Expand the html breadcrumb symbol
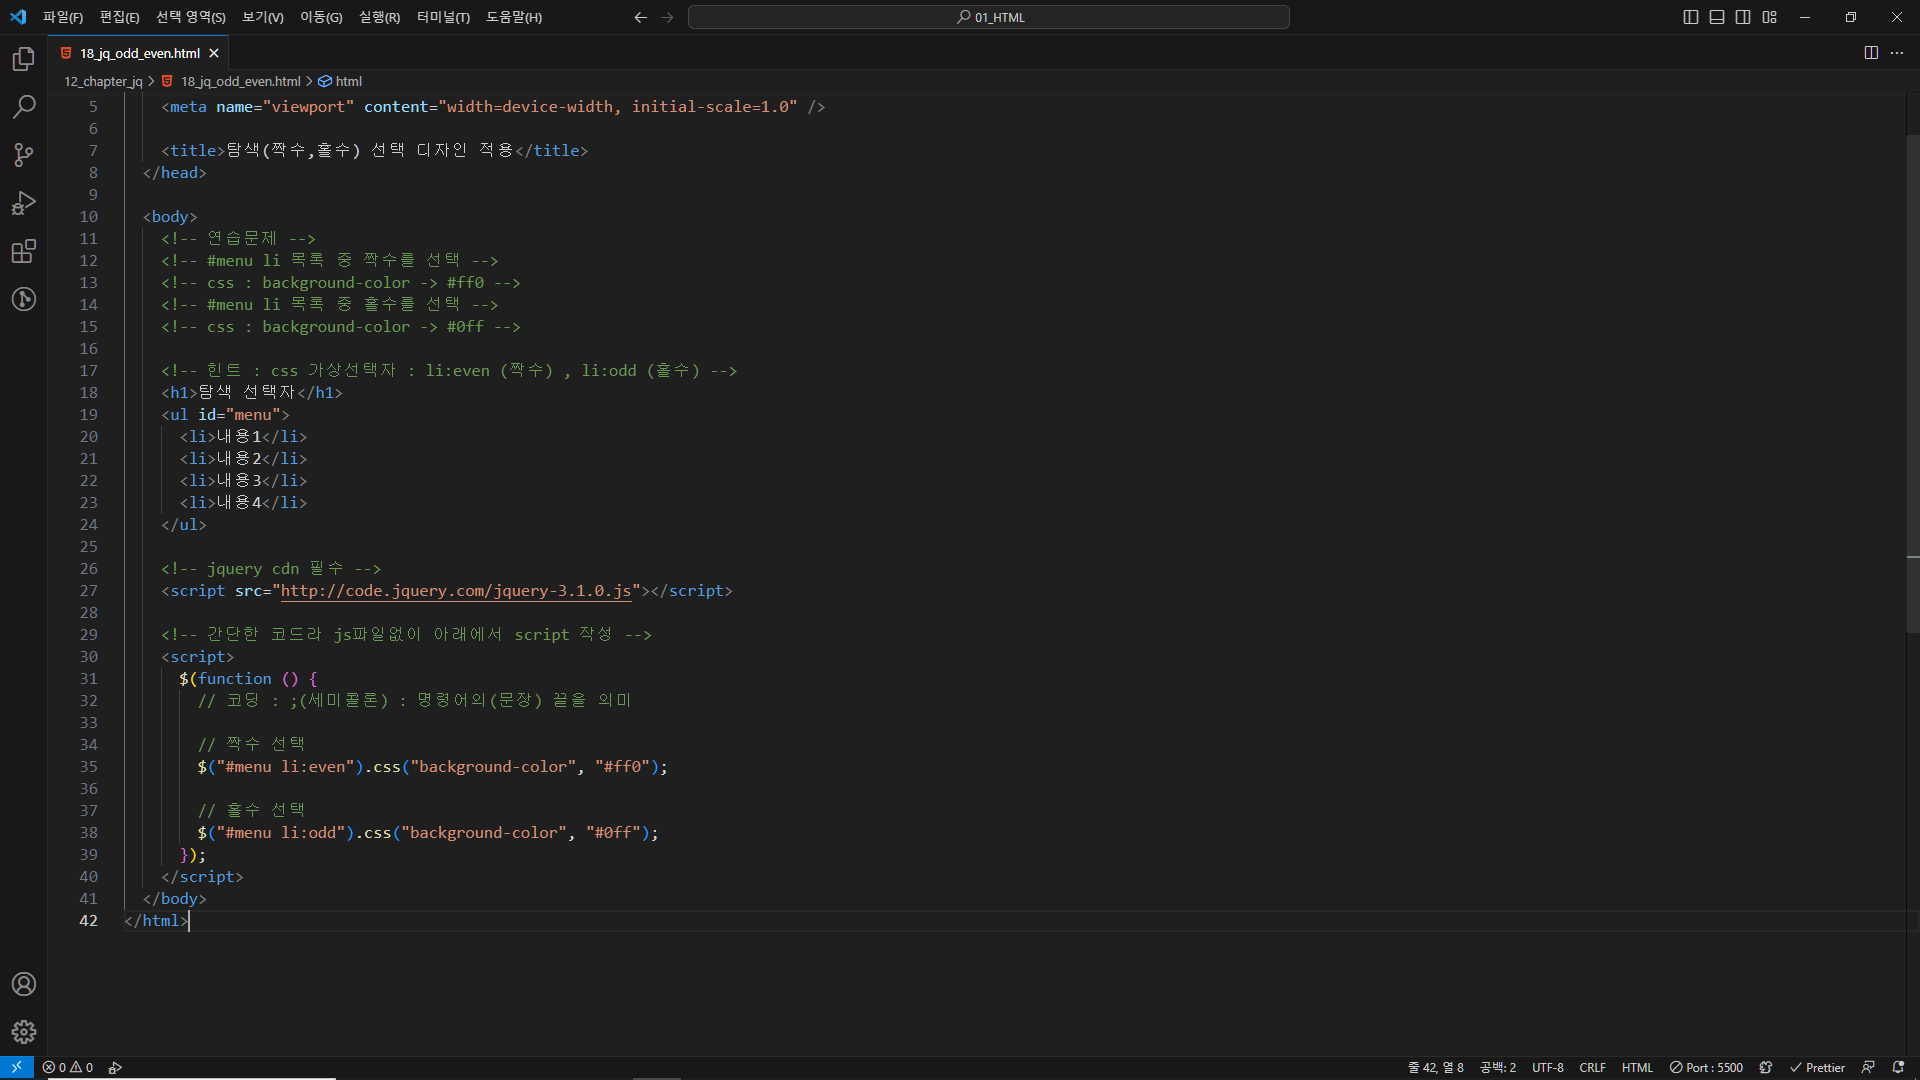This screenshot has width=1920, height=1080. (x=348, y=82)
